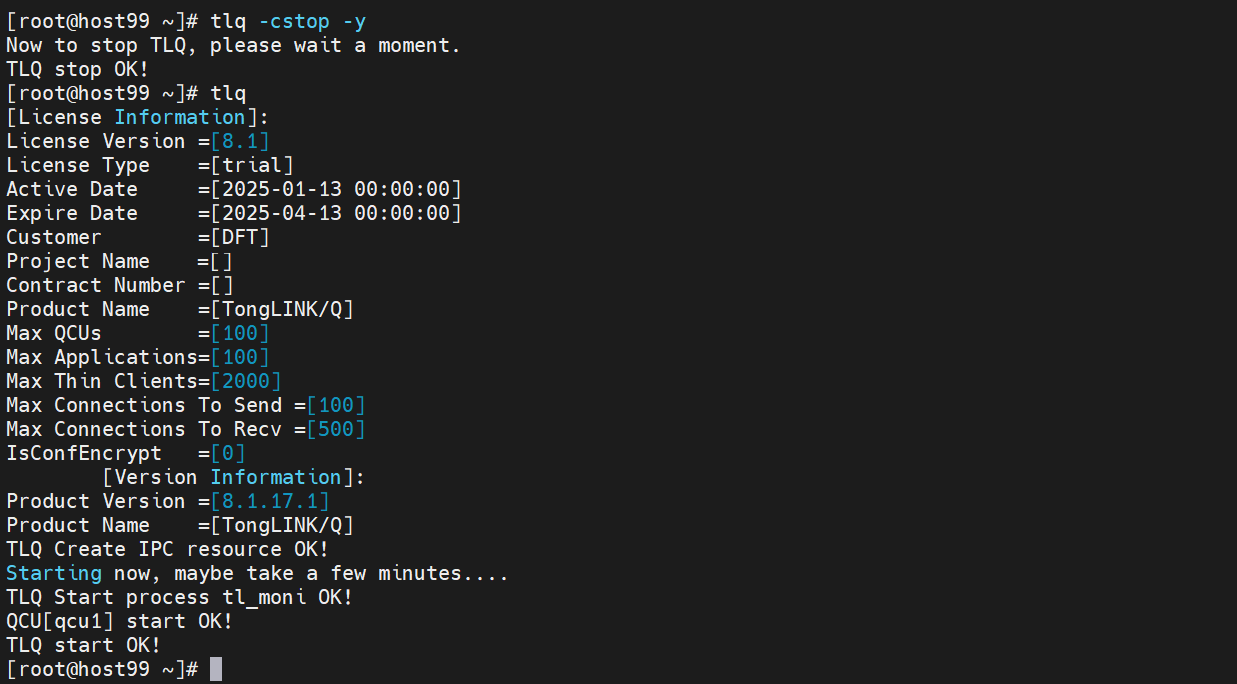
Task: Click the 'TLQ Create IPC resource OK!' line
Action: (x=168, y=549)
